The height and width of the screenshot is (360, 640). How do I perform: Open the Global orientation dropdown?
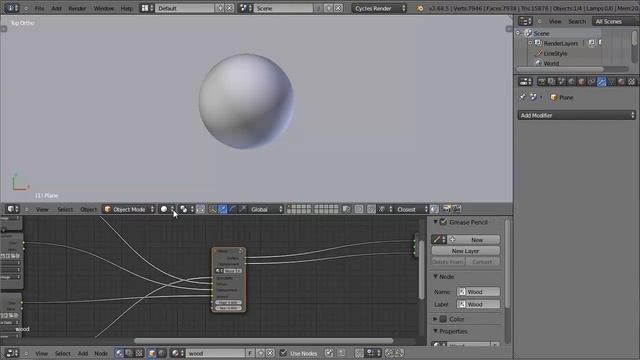266,209
